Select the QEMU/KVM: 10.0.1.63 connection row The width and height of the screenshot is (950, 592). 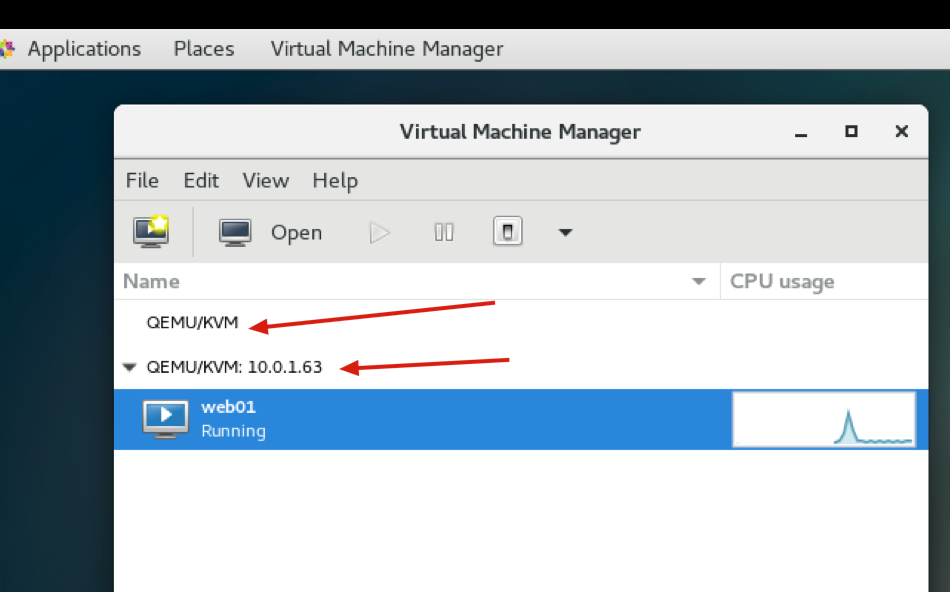coord(521,367)
